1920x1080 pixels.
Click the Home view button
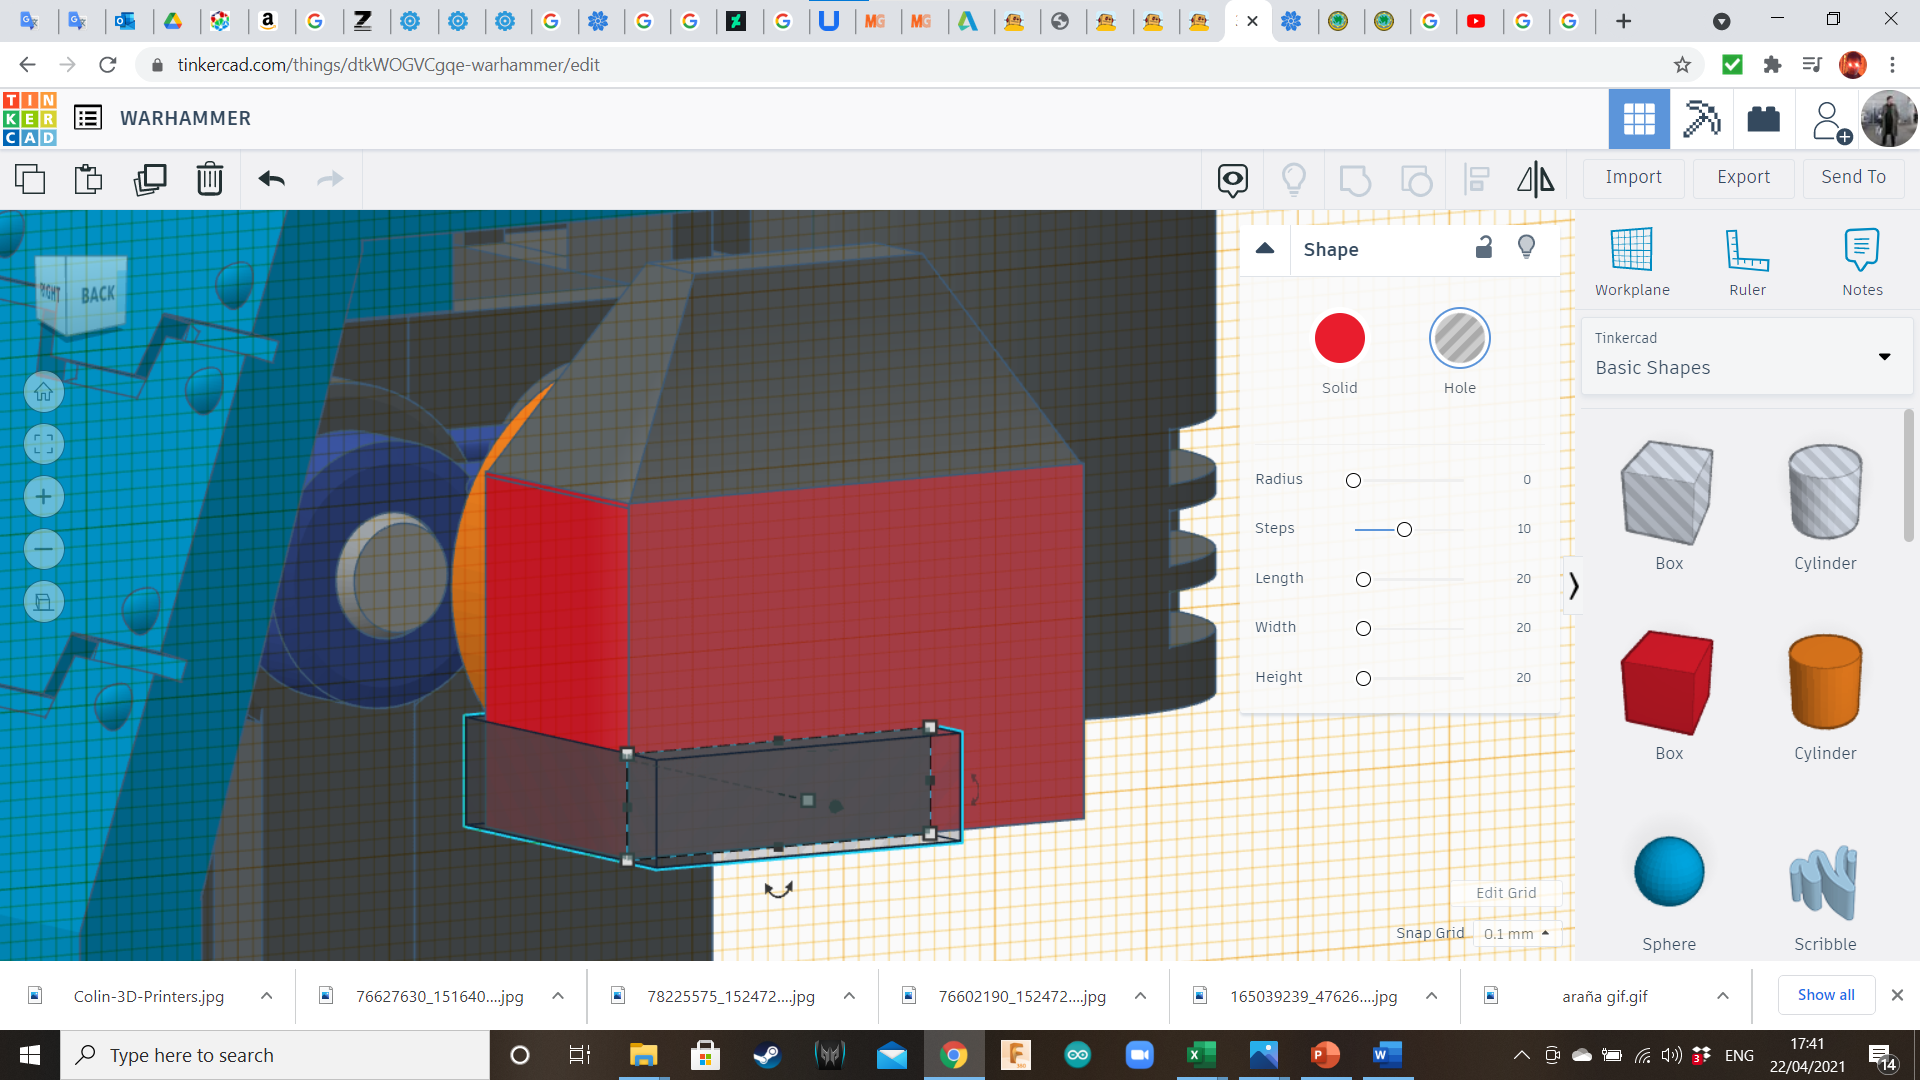pyautogui.click(x=44, y=392)
